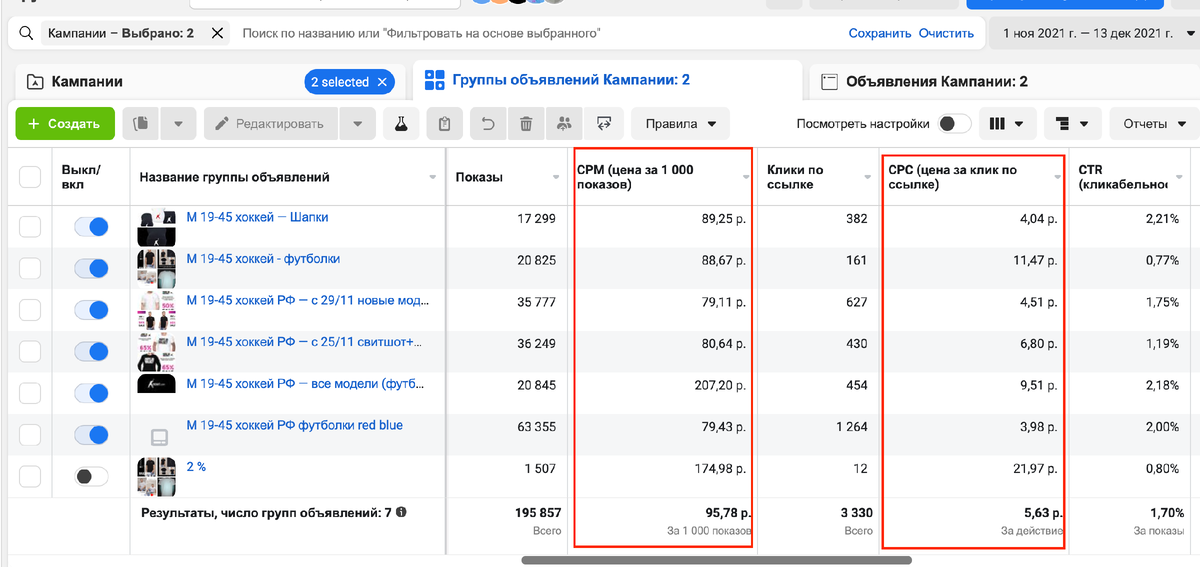Open the ad set named 2 %

pos(196,466)
